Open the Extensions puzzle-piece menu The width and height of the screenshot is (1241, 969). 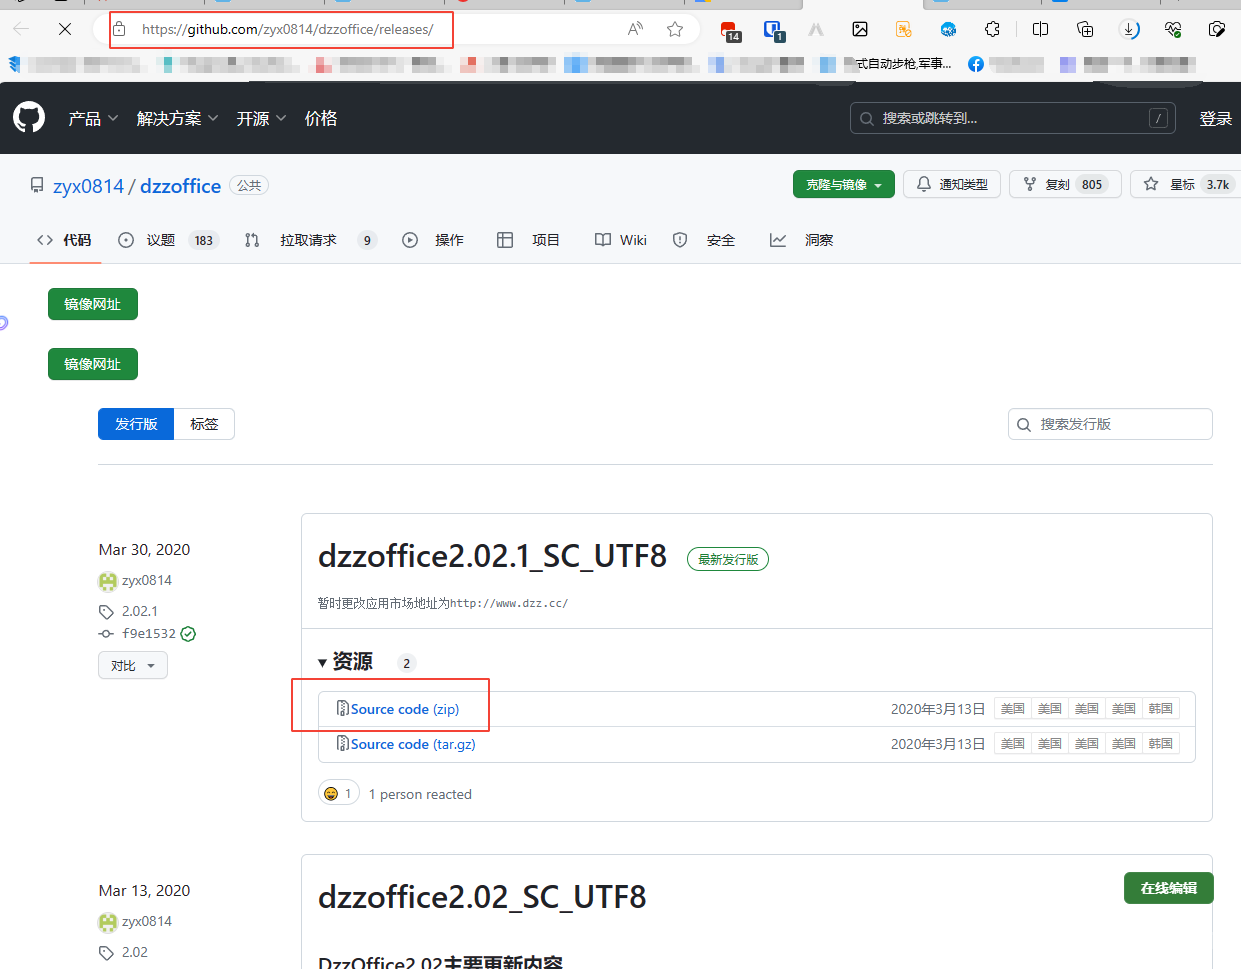[992, 29]
